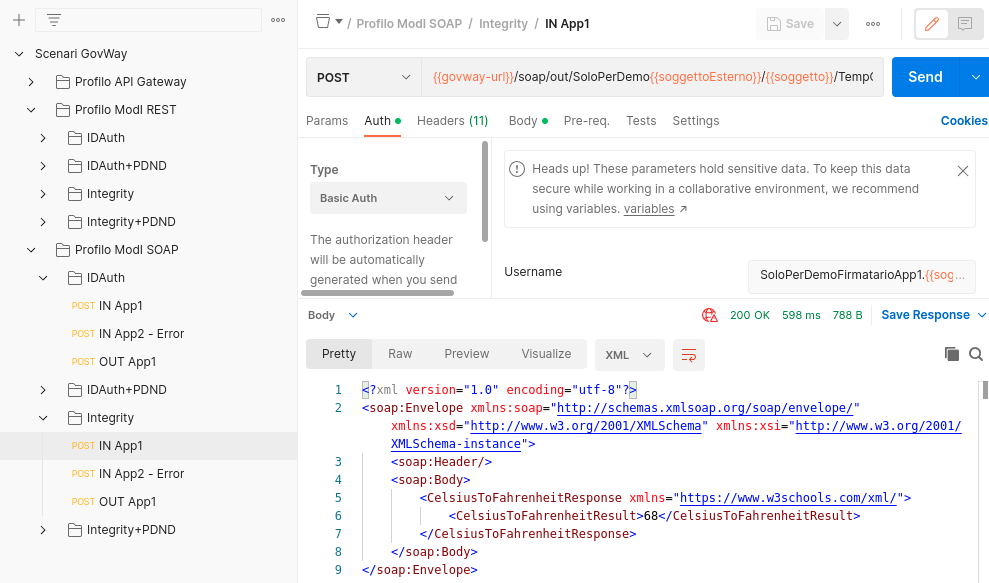Click the network globe warning icon
Viewport: 989px width, 583px height.
point(710,315)
